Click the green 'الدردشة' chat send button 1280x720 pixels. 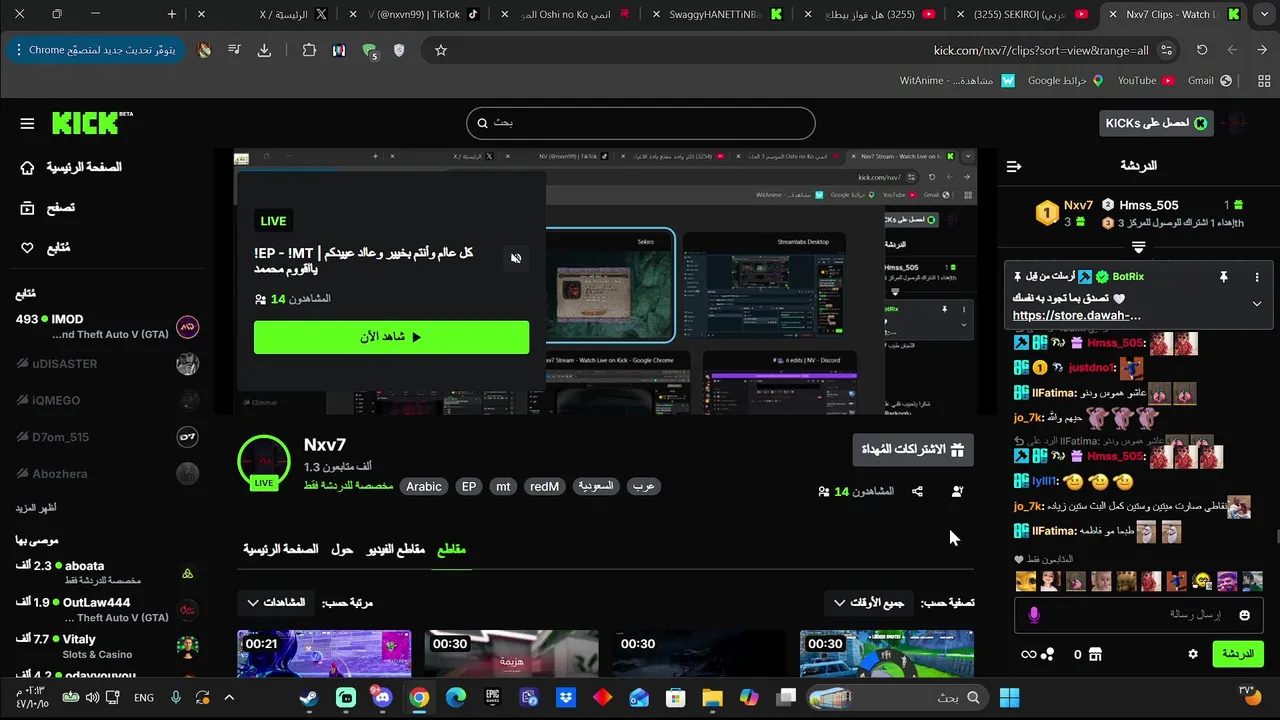pos(1238,654)
